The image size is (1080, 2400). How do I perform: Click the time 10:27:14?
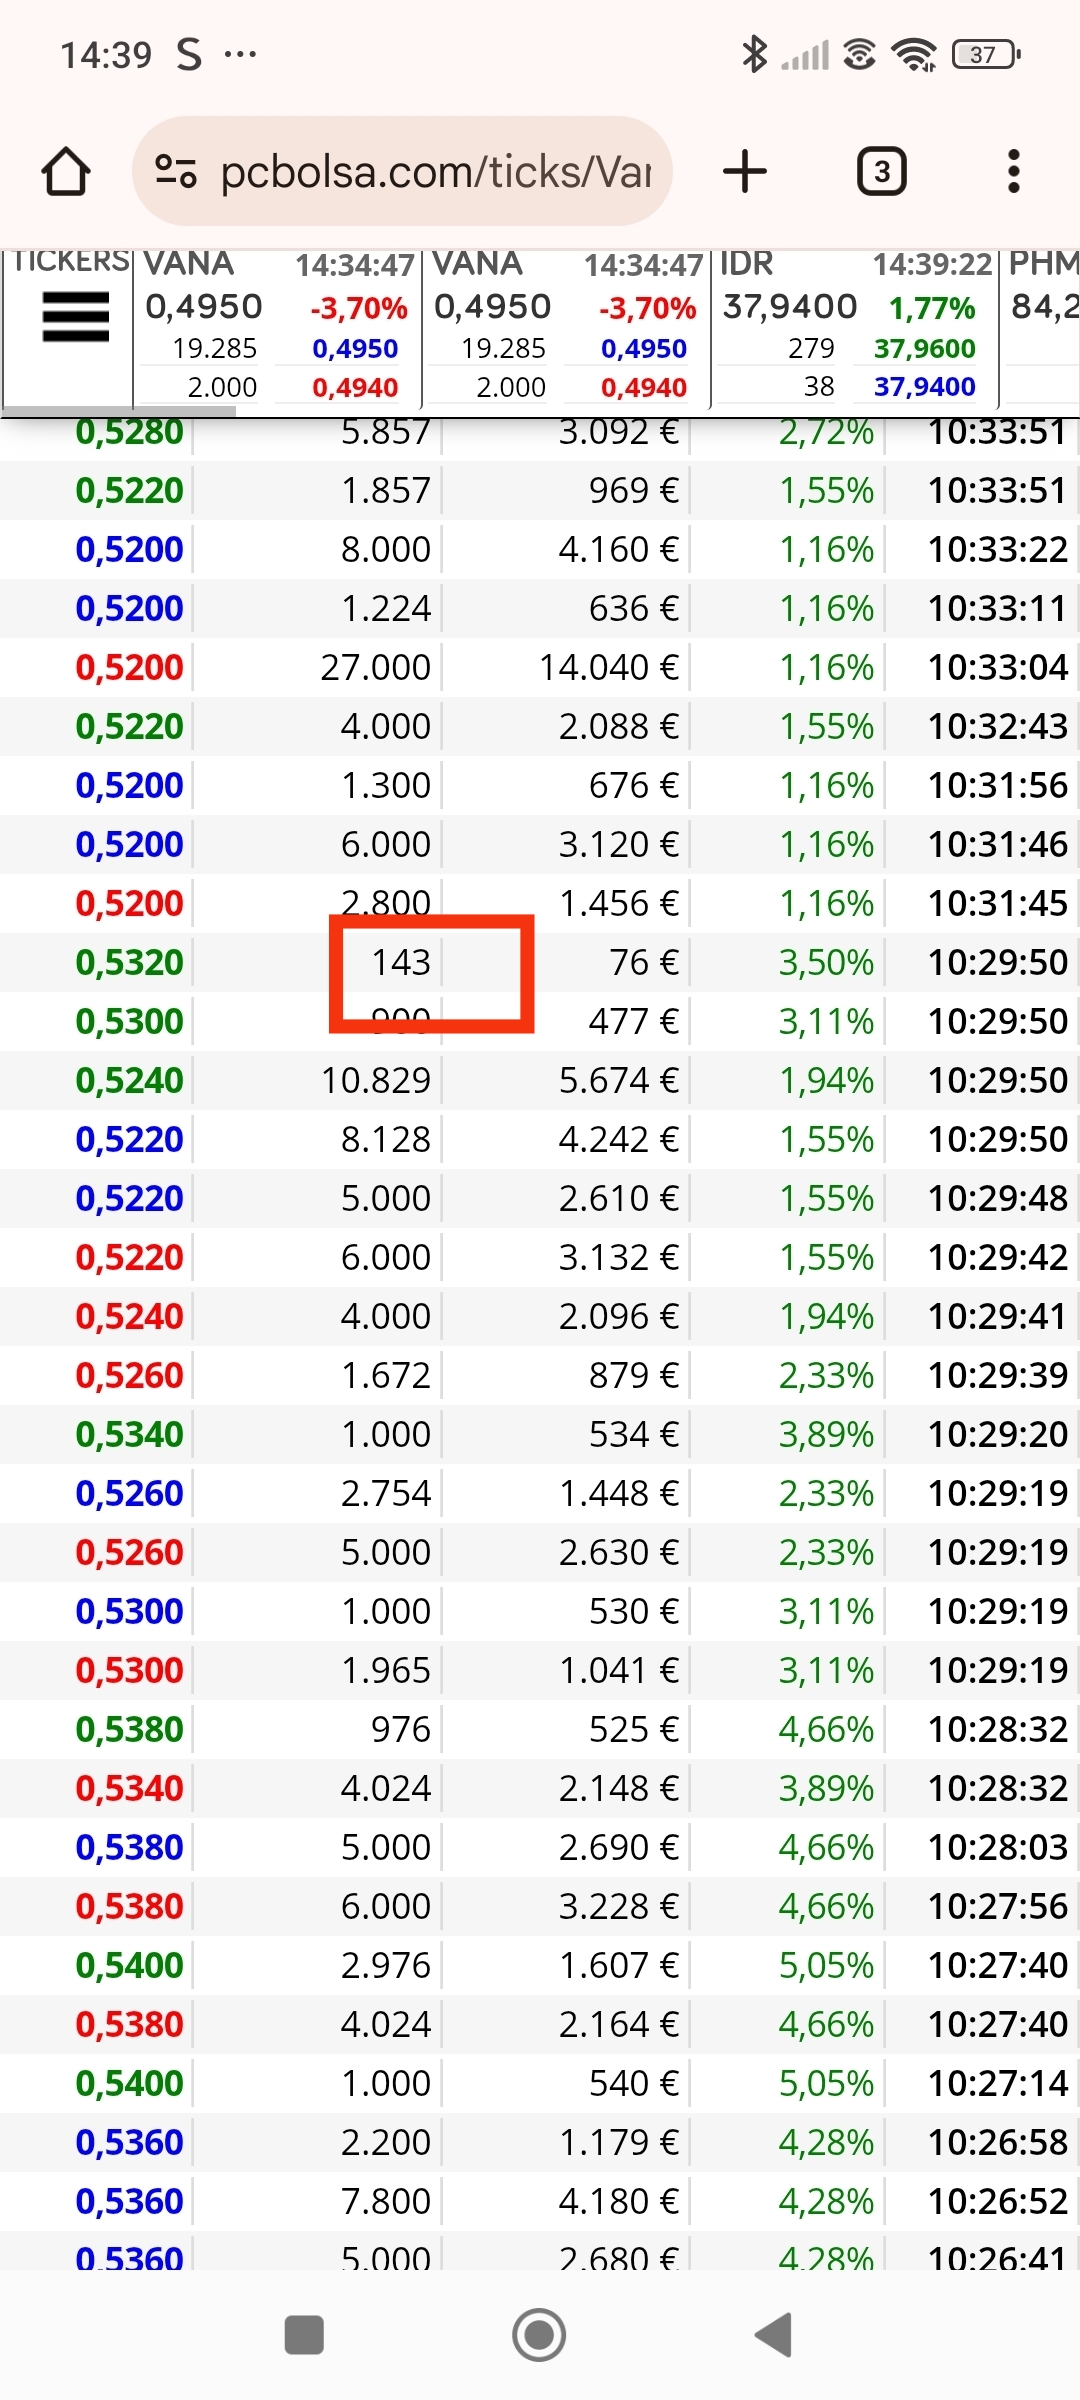coord(998,2083)
